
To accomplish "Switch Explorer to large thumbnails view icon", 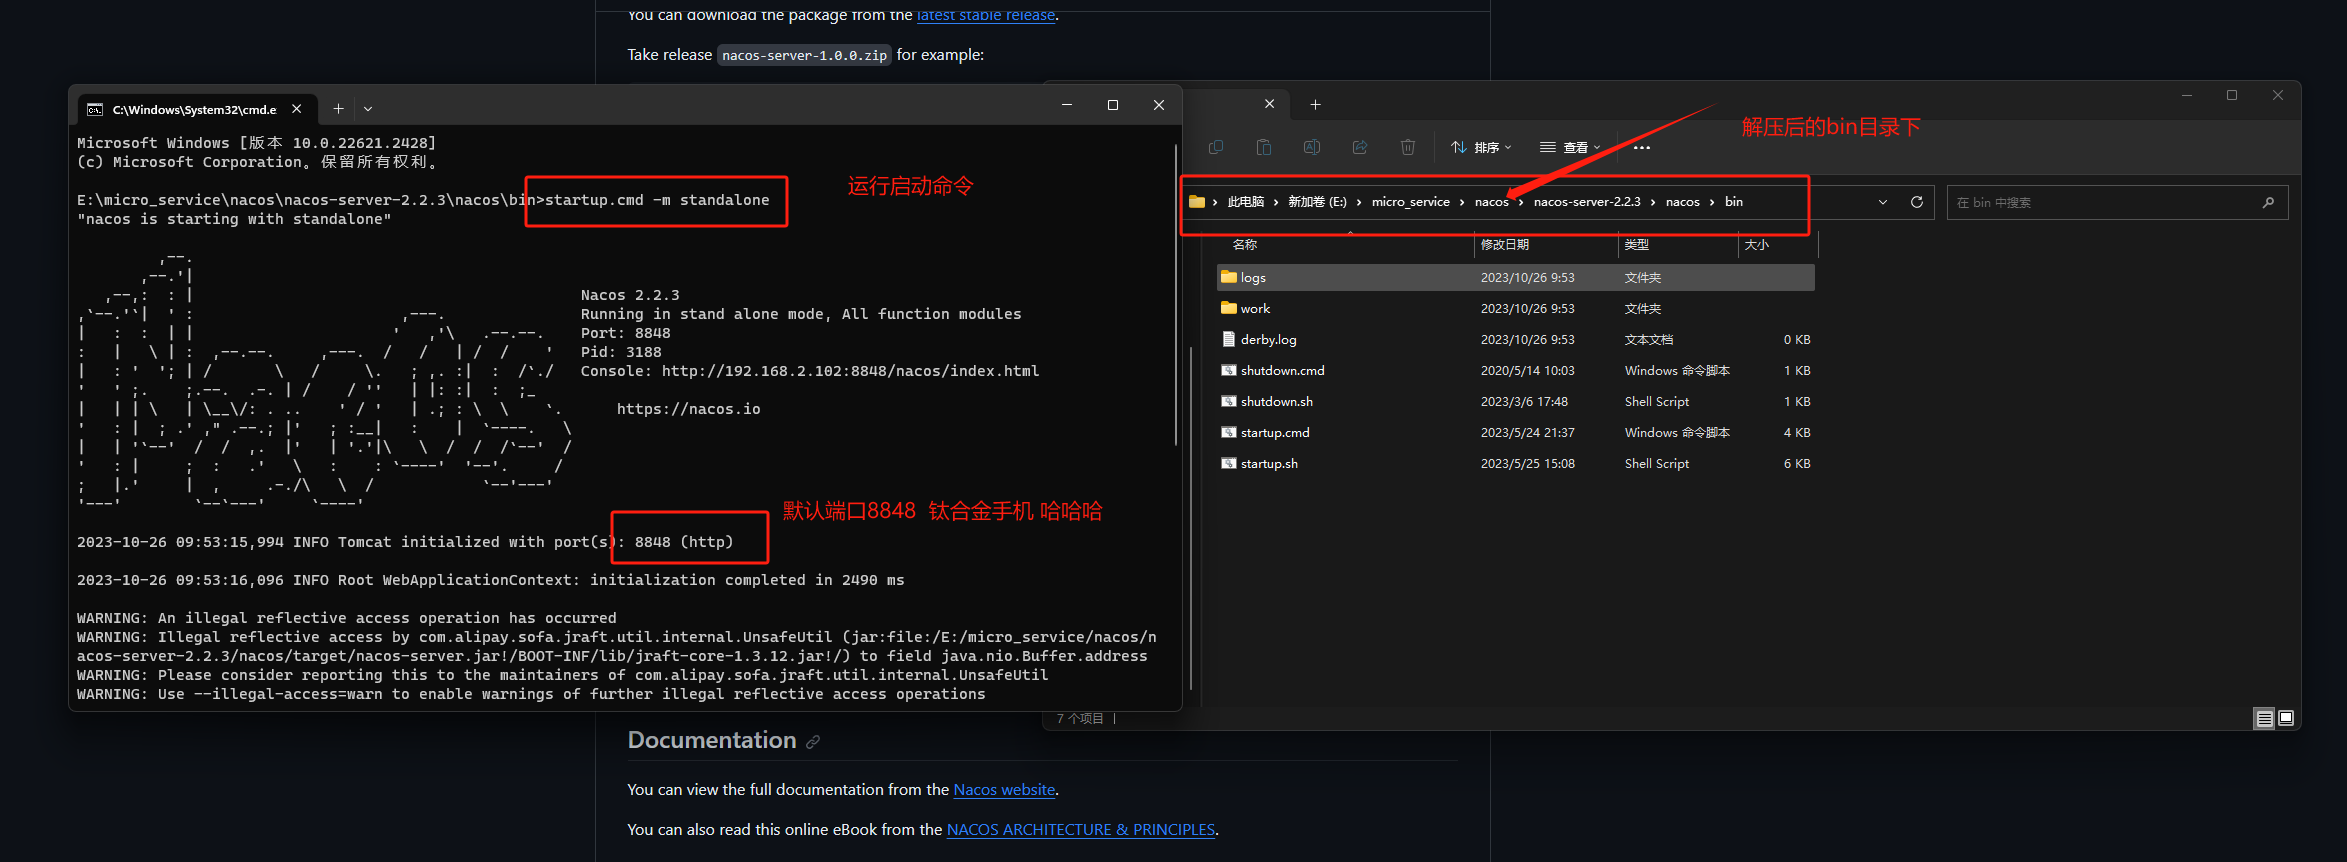I will (2286, 718).
